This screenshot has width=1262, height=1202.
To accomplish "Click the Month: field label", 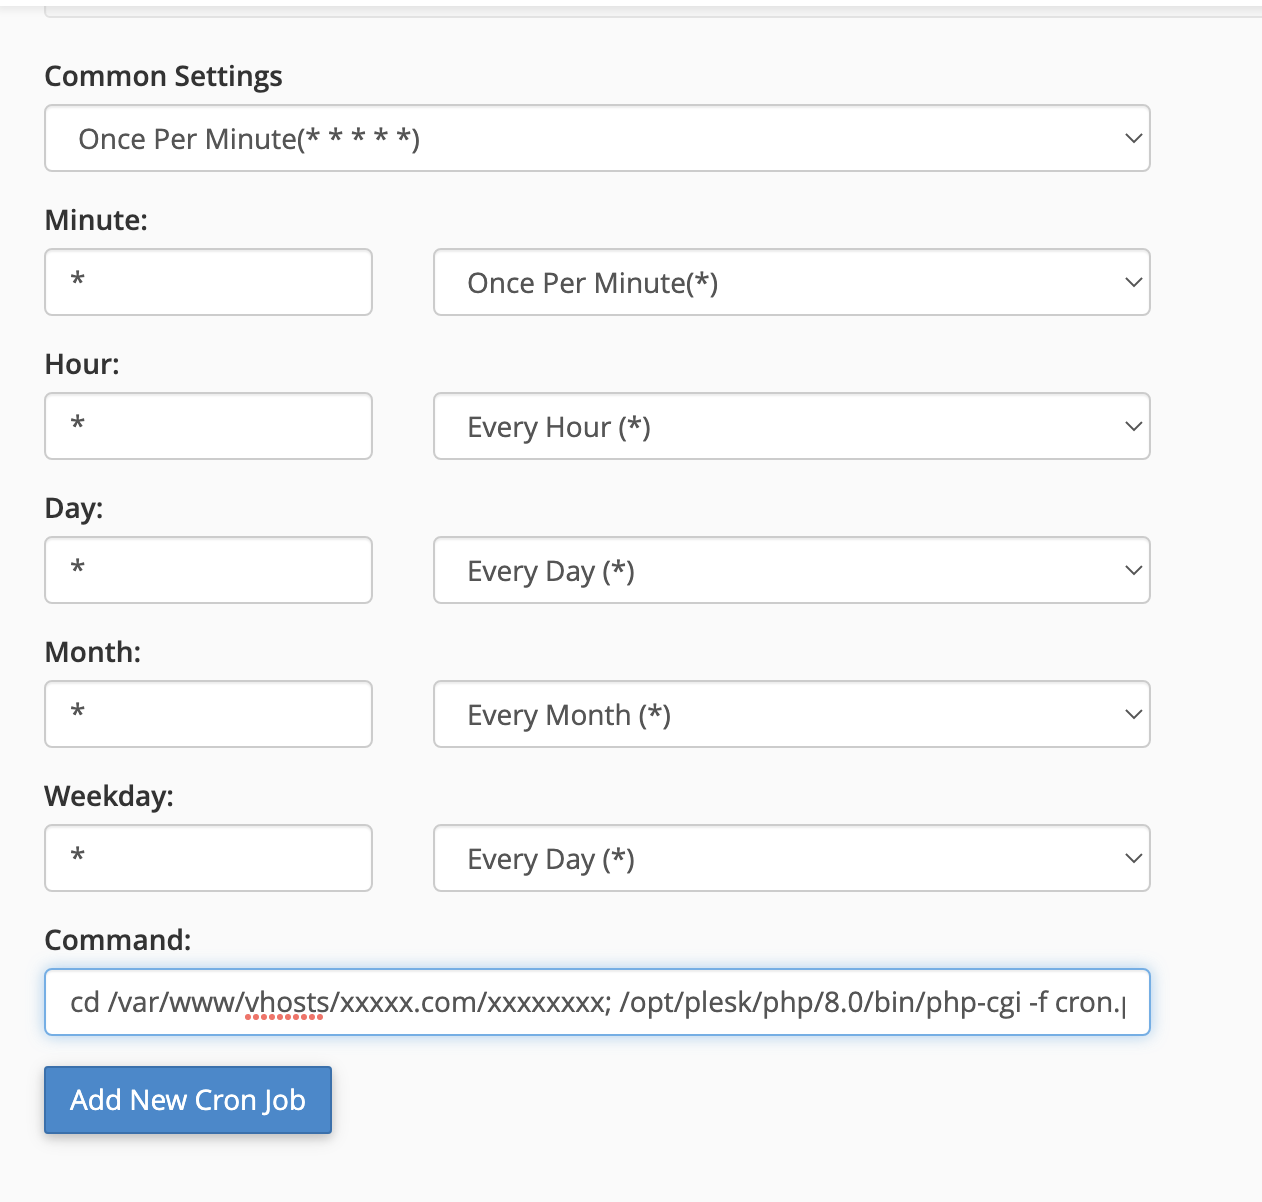I will (93, 652).
